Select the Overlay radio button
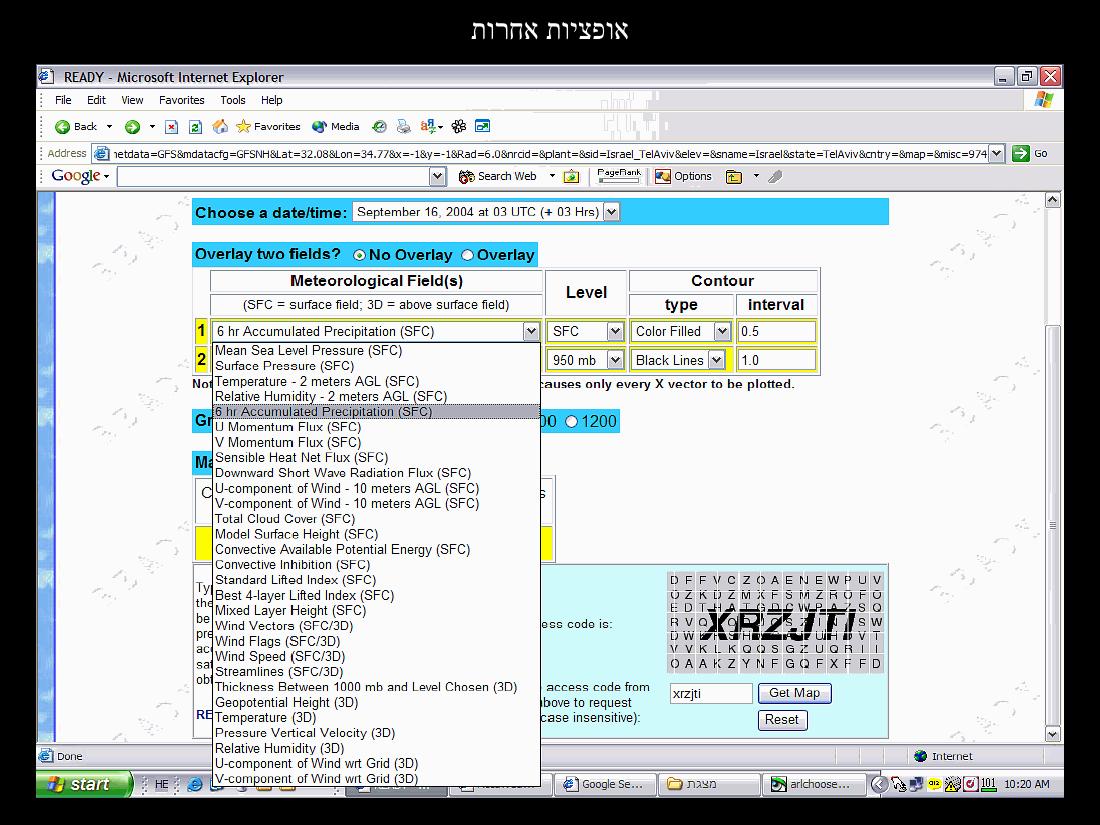 (467, 255)
